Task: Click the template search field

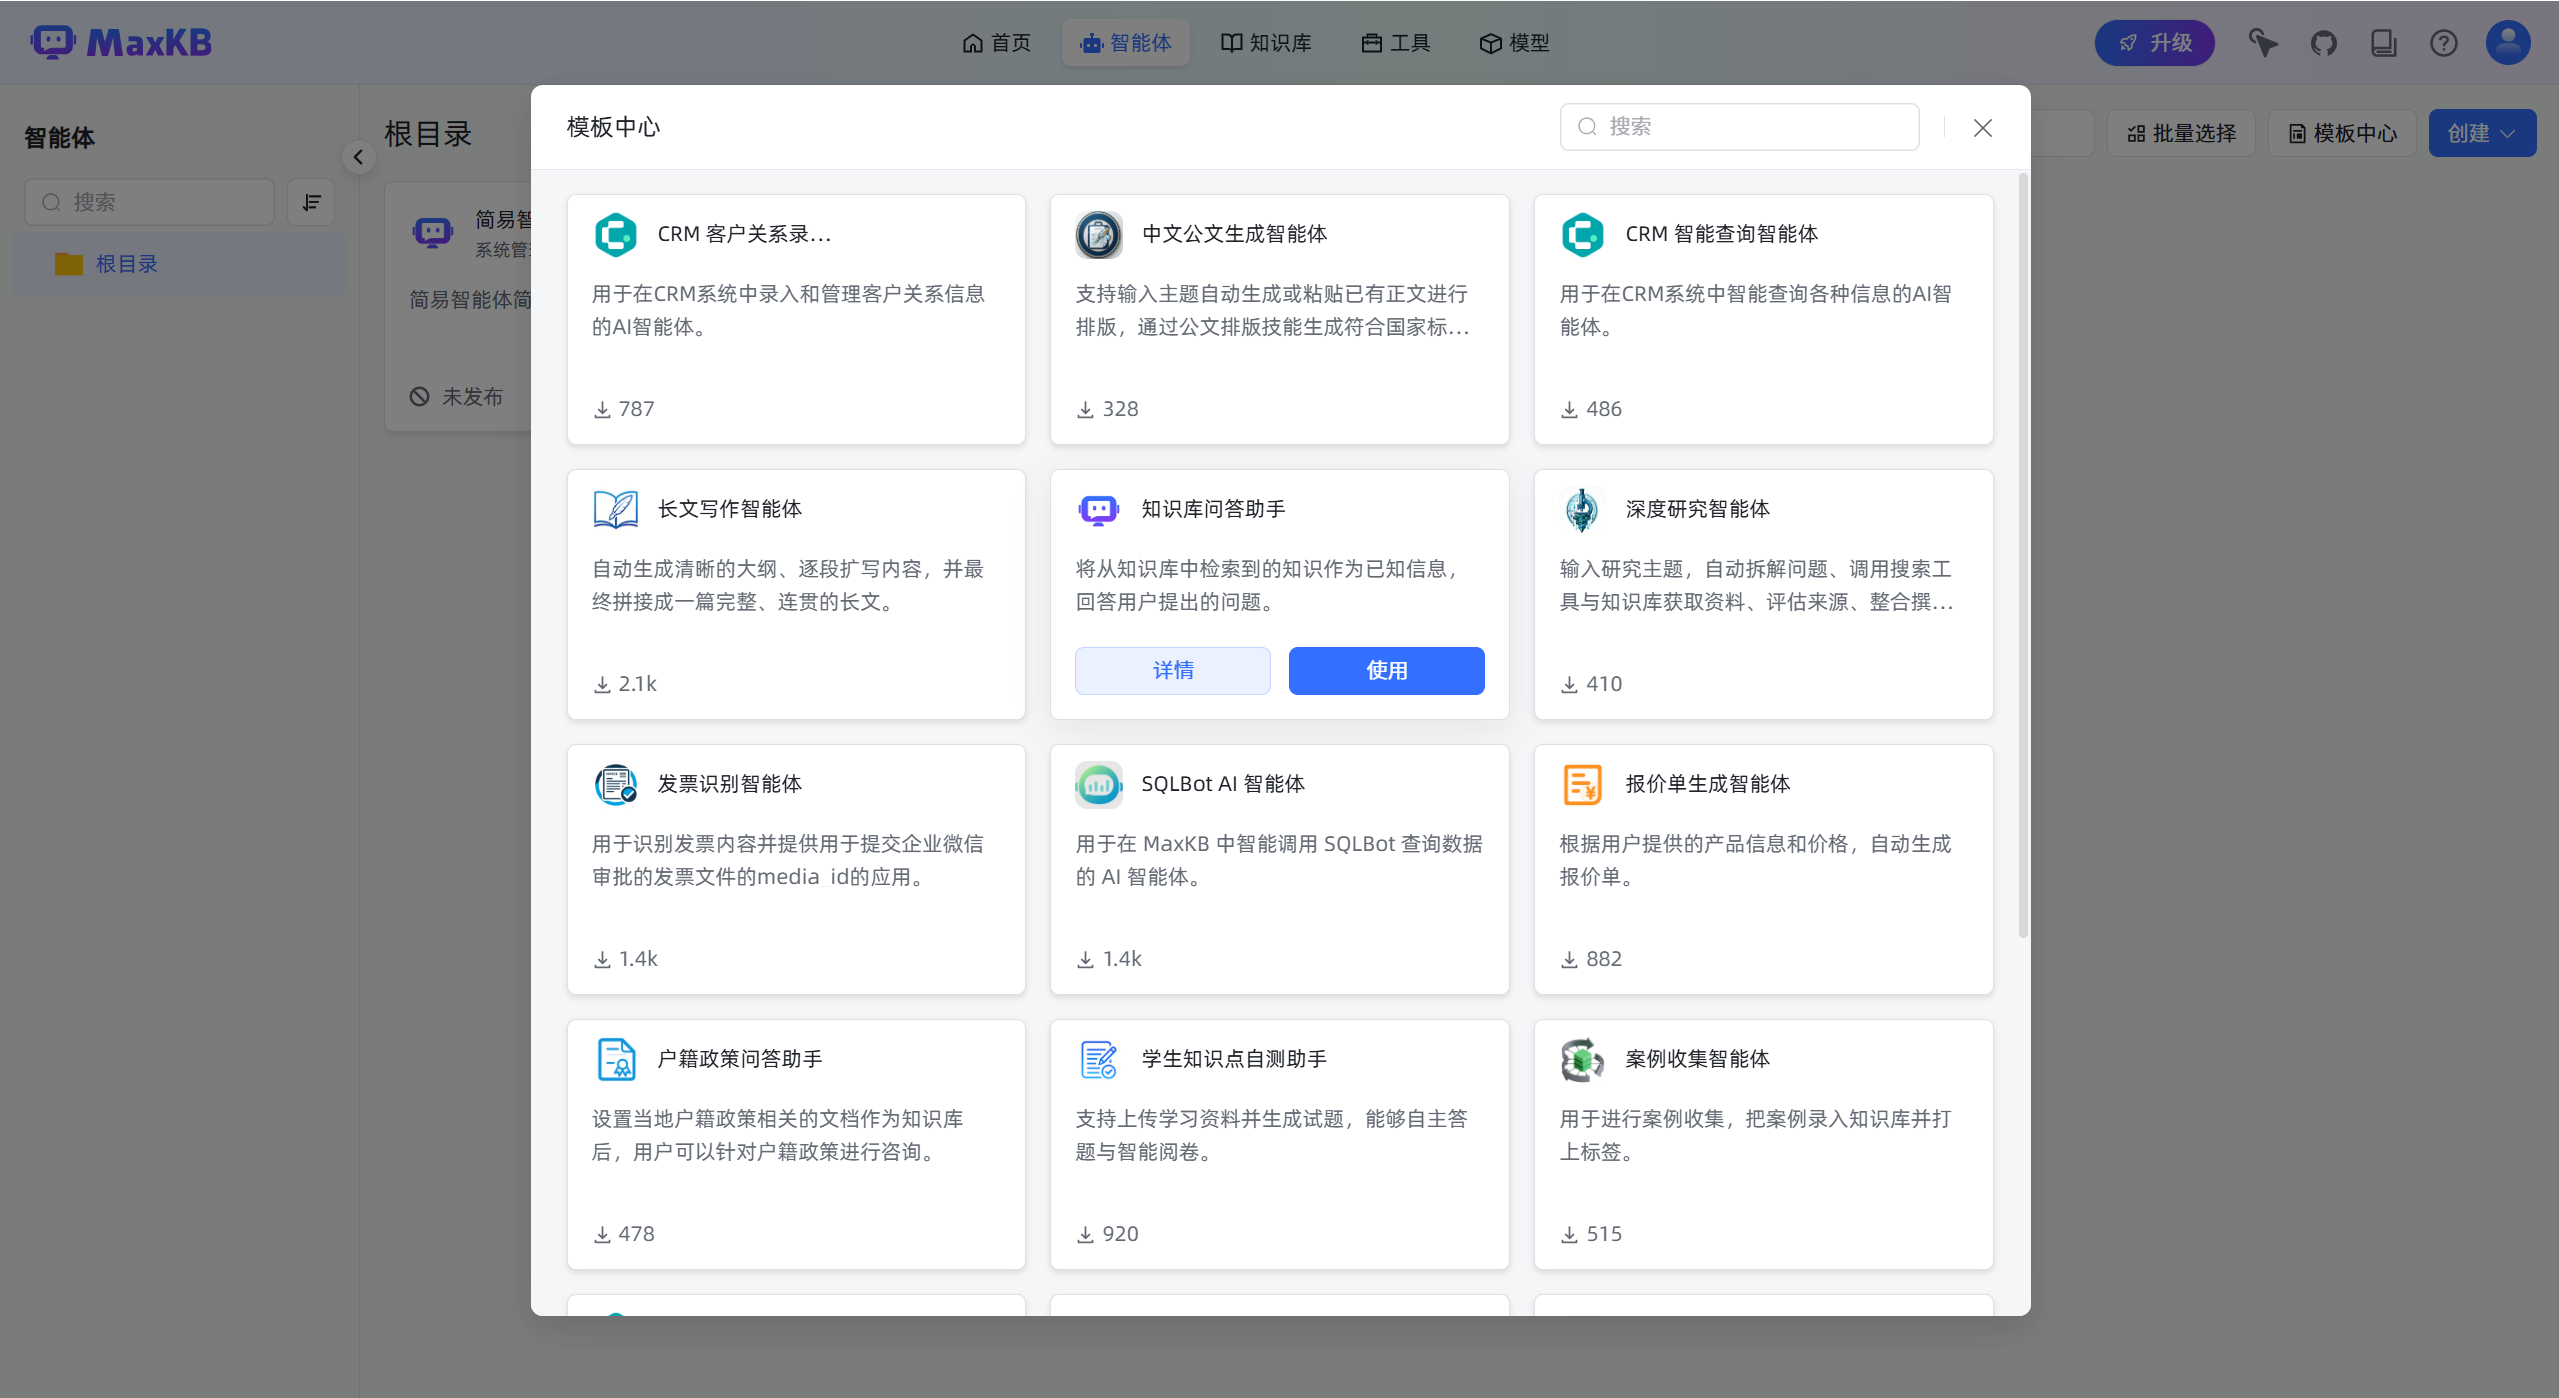Action: coord(1740,126)
